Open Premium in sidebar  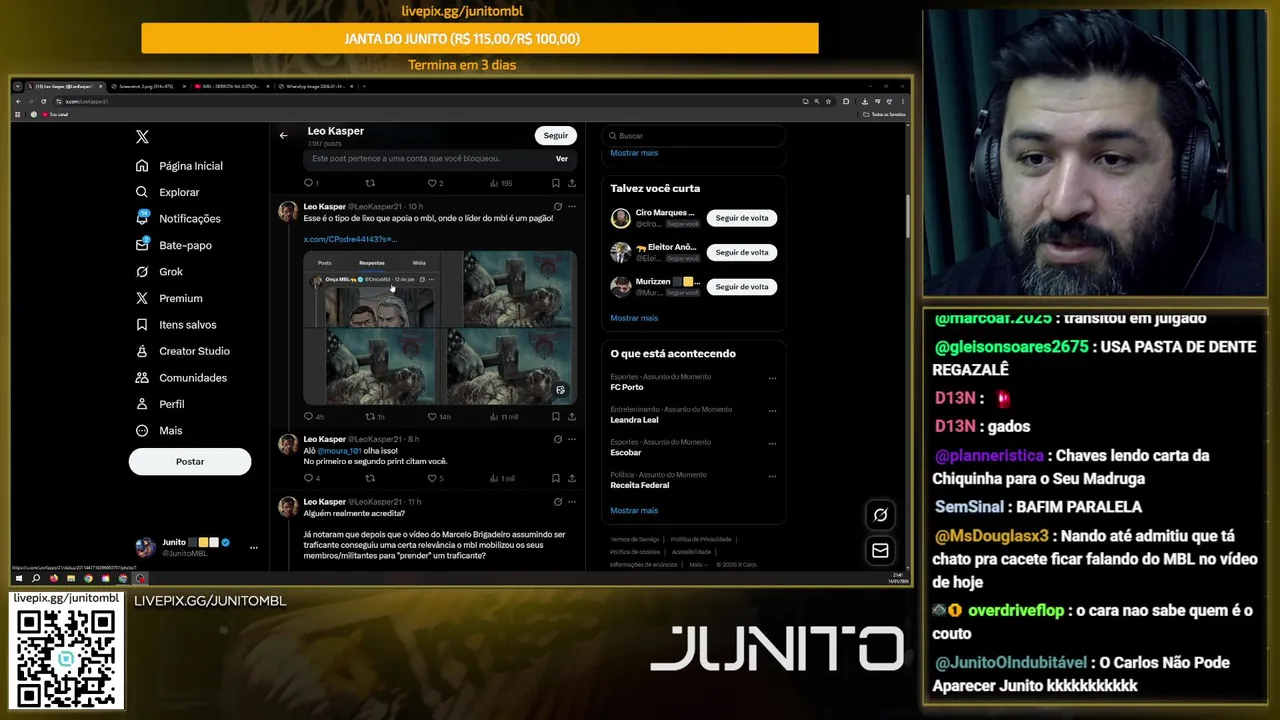coord(169,298)
